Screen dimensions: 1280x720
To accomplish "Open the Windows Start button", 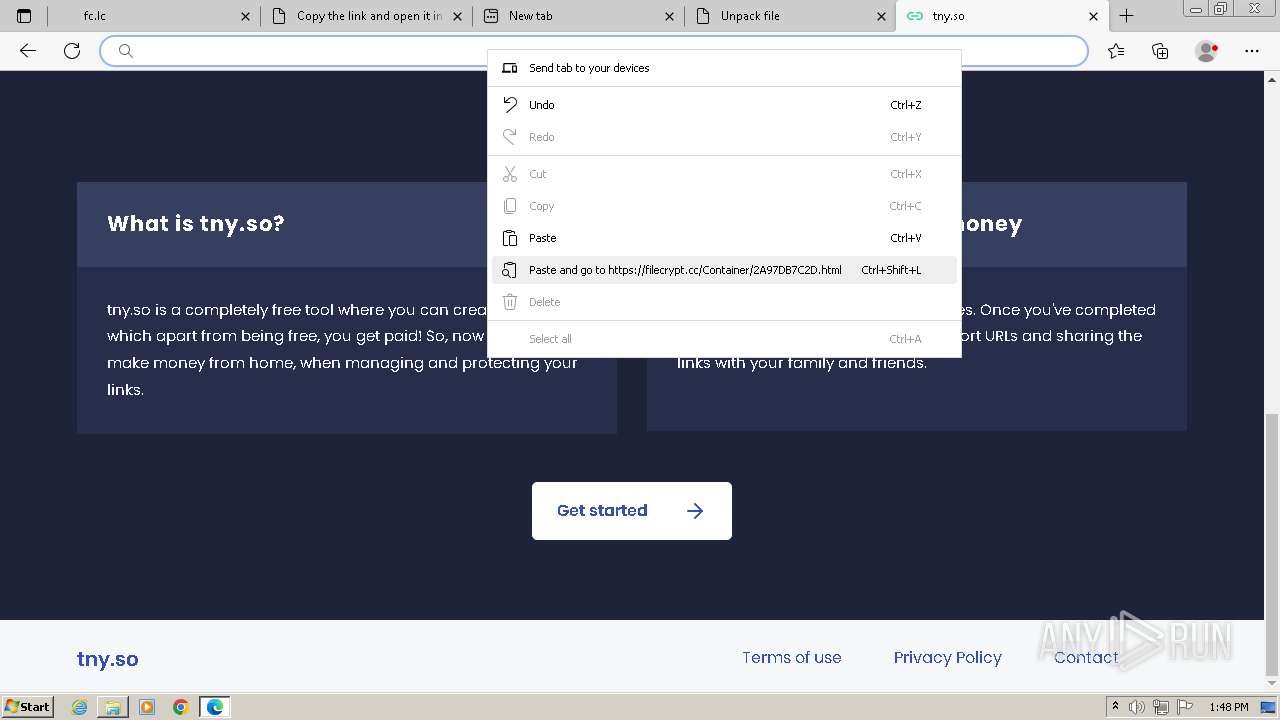I will pyautogui.click(x=28, y=707).
